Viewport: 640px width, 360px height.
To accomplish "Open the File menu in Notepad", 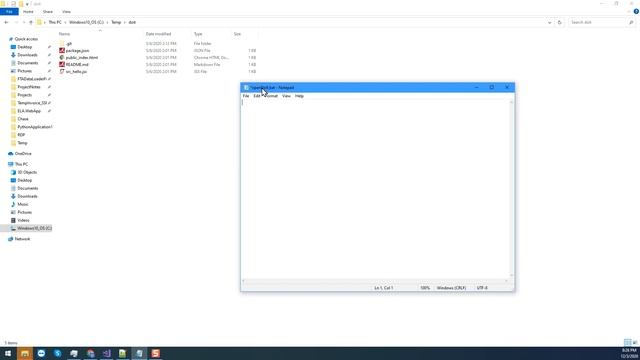I will tap(246, 96).
